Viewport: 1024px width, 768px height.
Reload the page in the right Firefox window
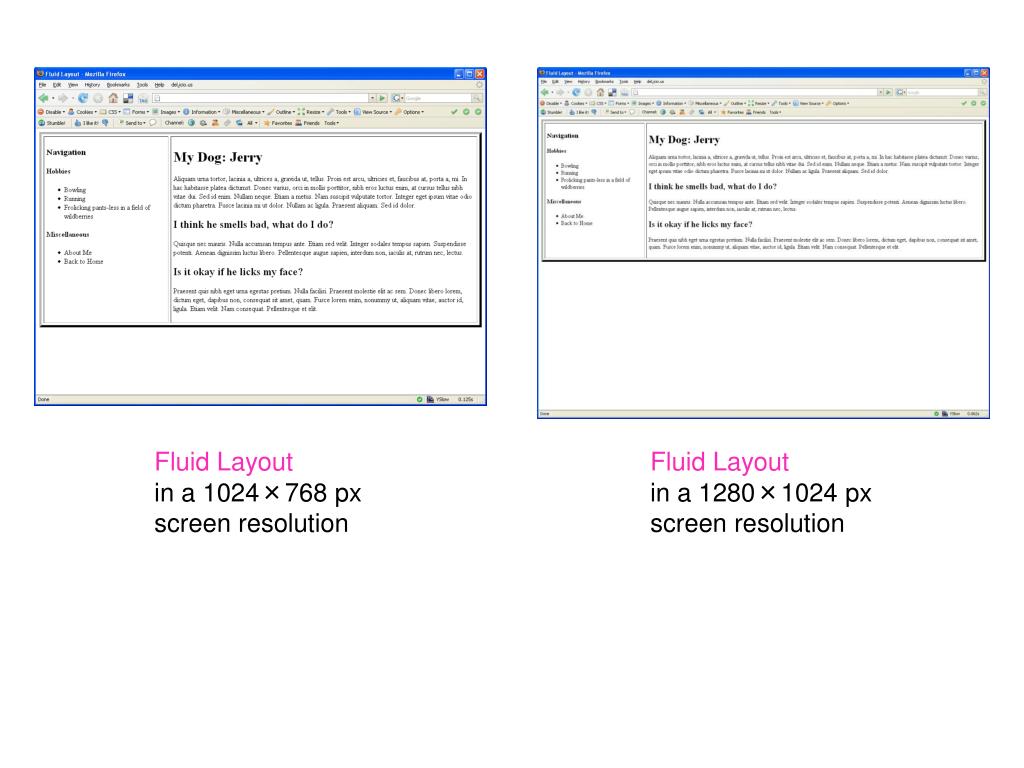[x=576, y=92]
